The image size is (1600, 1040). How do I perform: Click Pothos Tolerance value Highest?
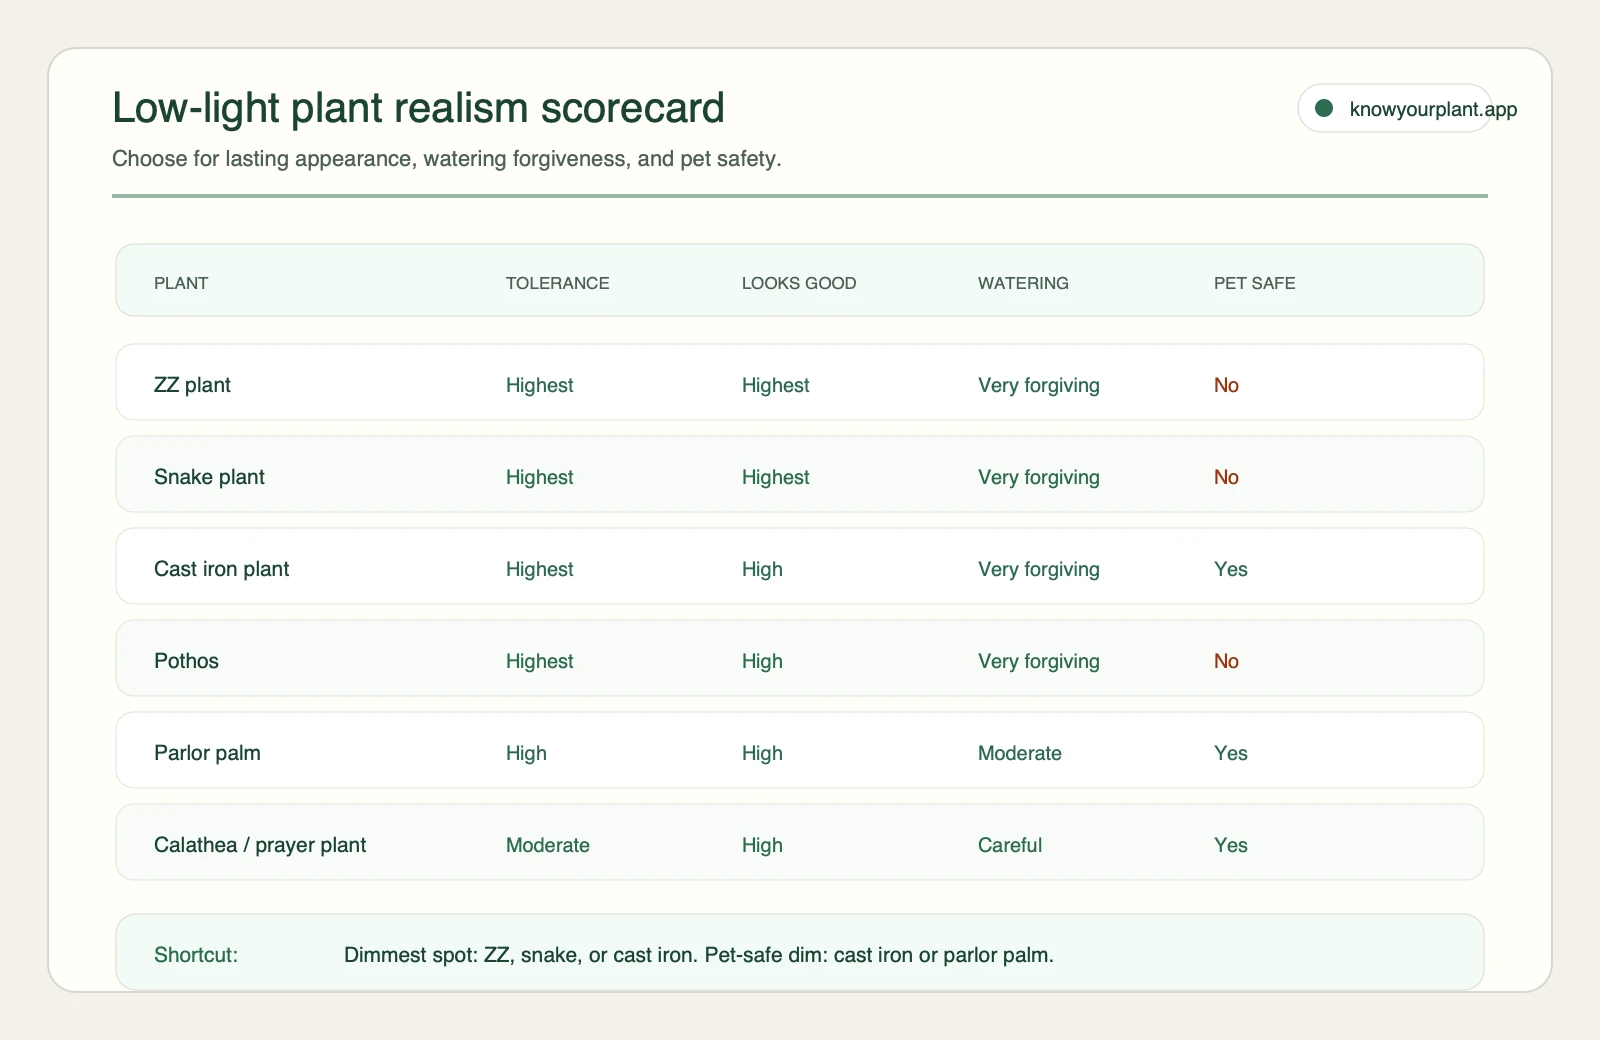coord(539,661)
